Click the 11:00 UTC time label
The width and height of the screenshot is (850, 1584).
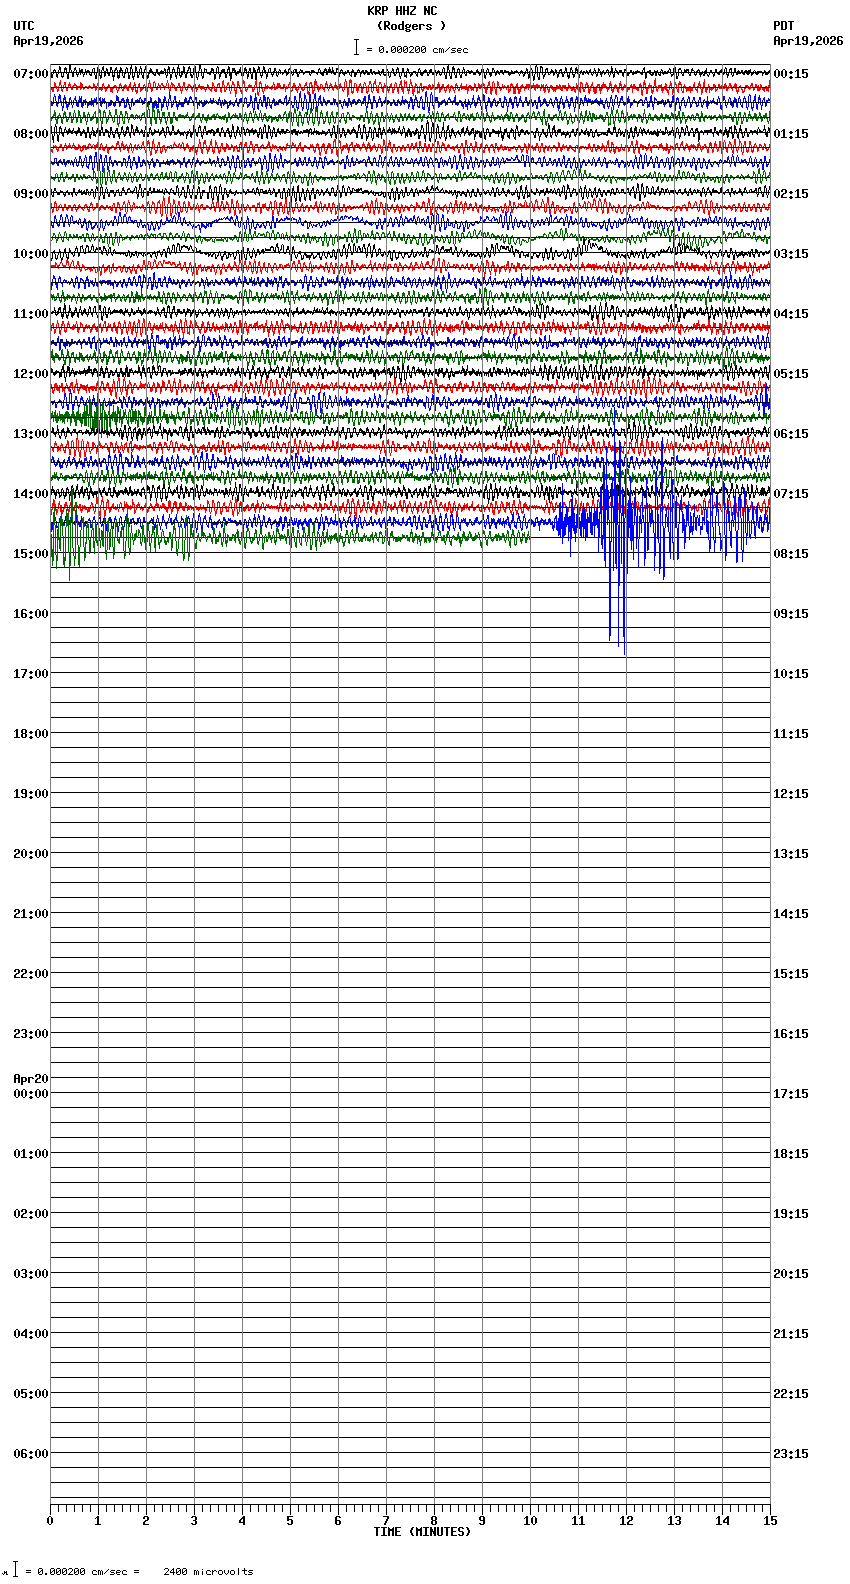point(31,314)
